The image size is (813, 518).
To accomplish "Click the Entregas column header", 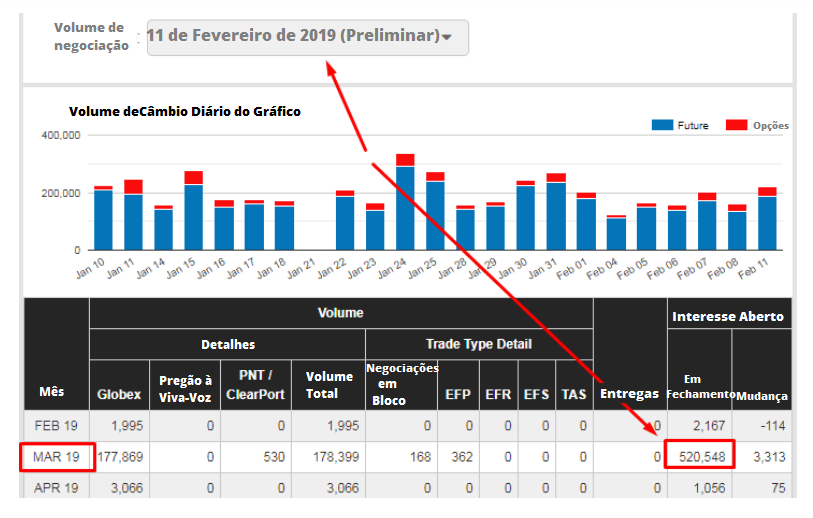I will click(x=629, y=394).
